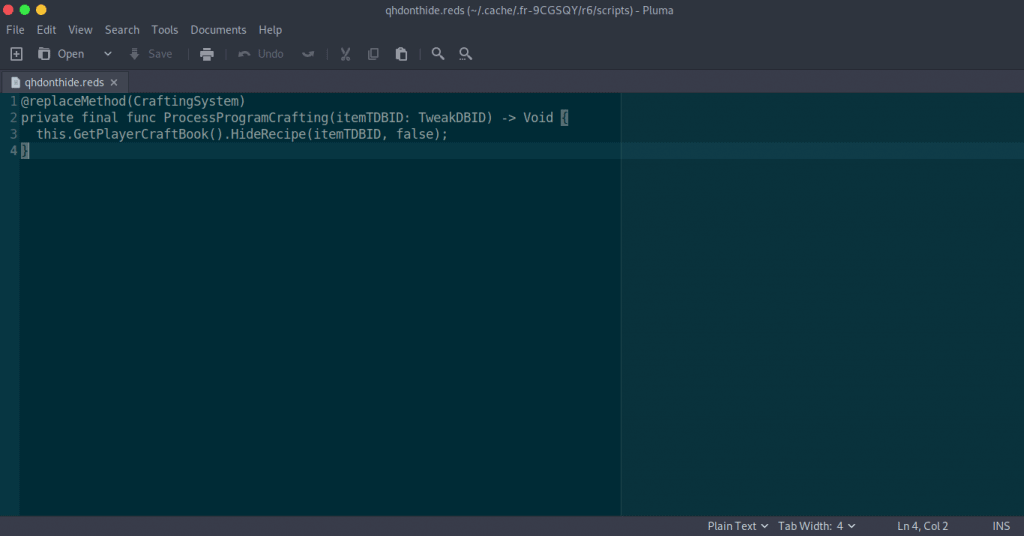Click the Copy icon in toolbar
This screenshot has width=1024, height=536.
click(x=373, y=54)
